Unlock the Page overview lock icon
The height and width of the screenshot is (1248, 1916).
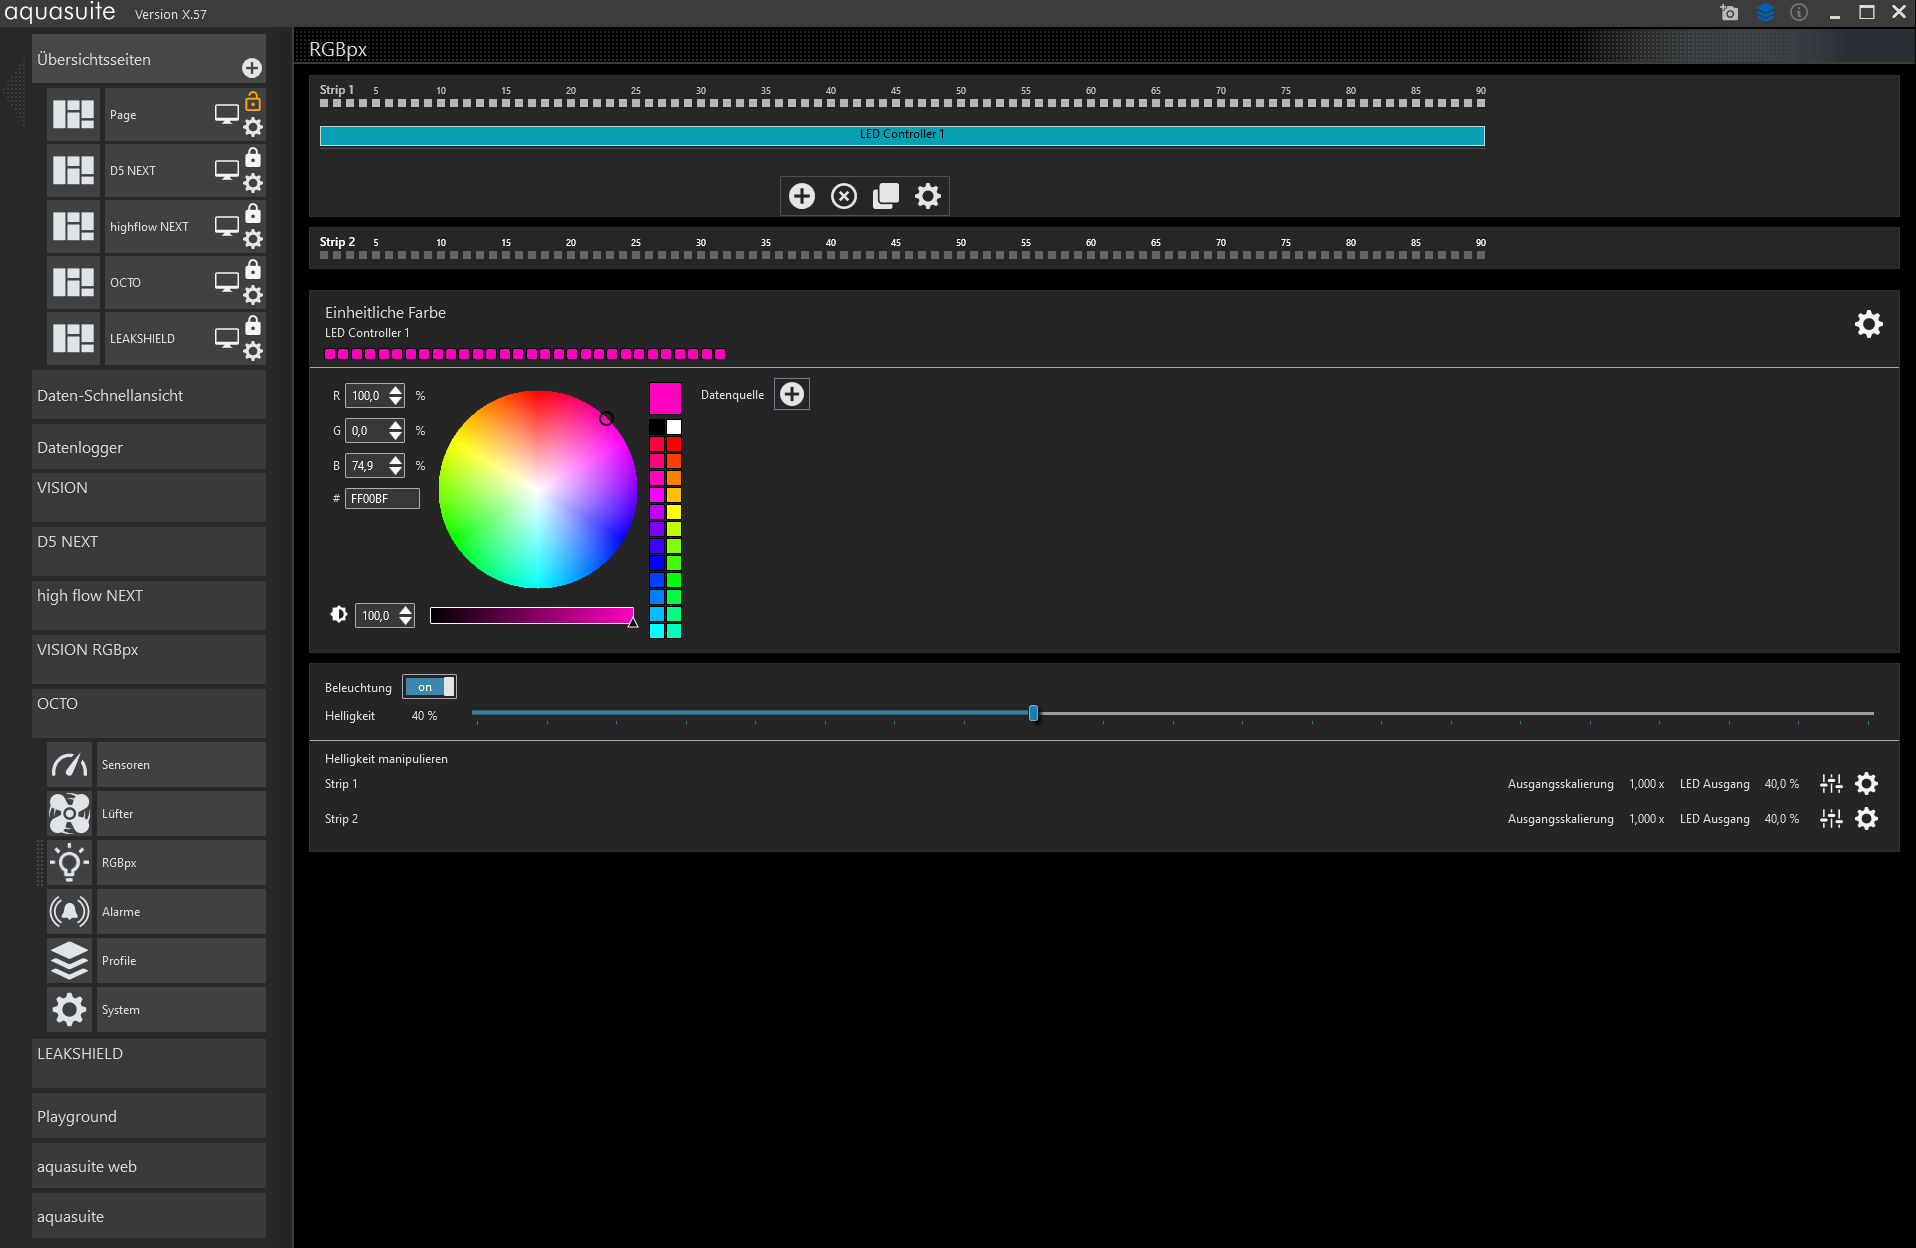[x=253, y=102]
